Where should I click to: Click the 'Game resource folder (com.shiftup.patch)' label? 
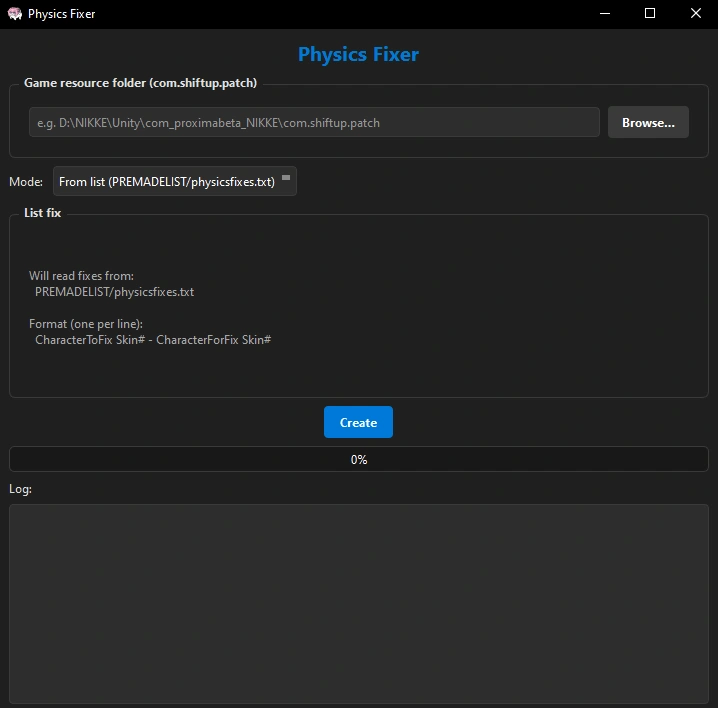pyautogui.click(x=141, y=83)
